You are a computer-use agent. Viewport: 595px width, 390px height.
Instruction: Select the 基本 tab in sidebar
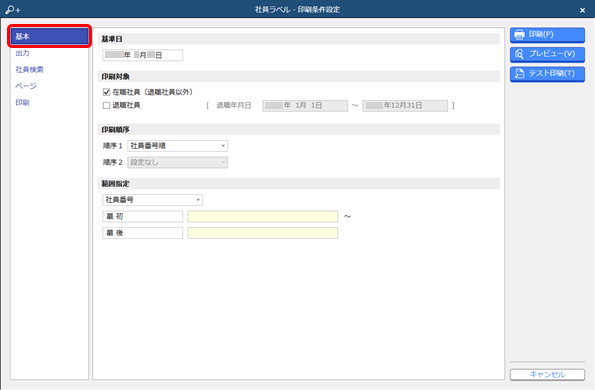pyautogui.click(x=49, y=36)
